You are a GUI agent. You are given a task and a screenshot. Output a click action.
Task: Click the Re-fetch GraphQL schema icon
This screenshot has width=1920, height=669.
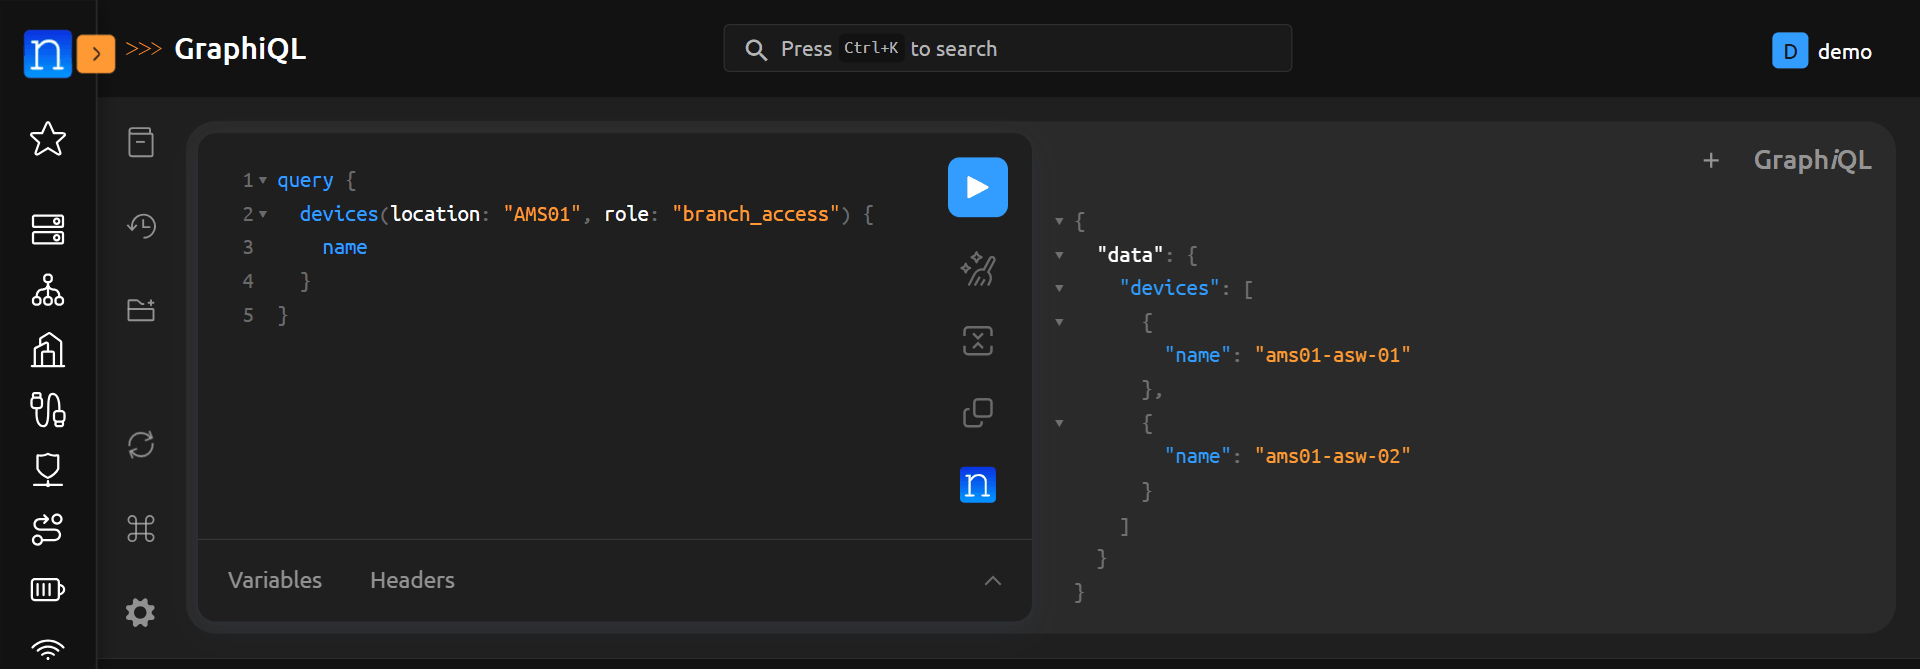tap(141, 444)
